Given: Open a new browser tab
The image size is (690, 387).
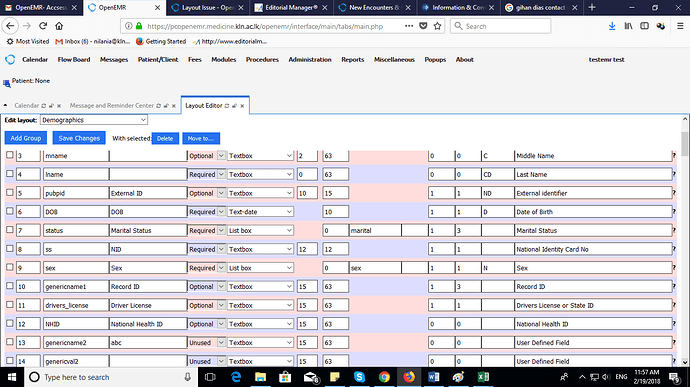Looking at the screenshot, I should (592, 7).
